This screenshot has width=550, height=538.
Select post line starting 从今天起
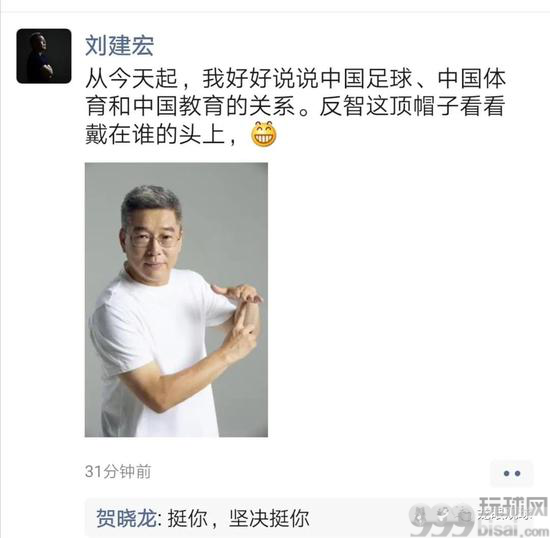point(295,79)
